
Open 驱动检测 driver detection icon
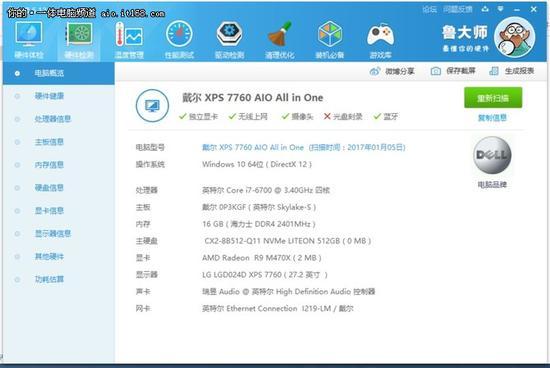[x=229, y=40]
